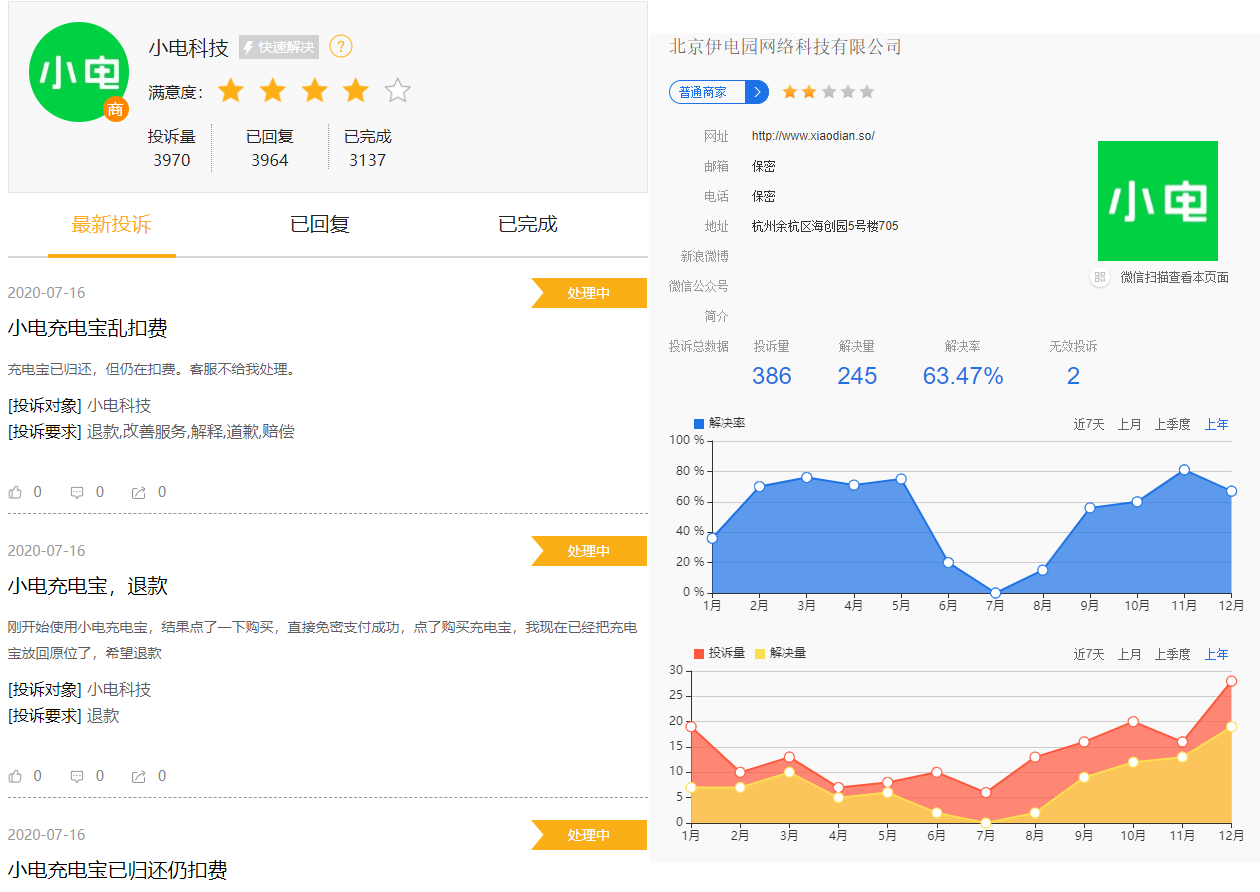This screenshot has height=892, width=1260.
Task: Click the empty fifth satisfaction star
Action: tap(398, 91)
